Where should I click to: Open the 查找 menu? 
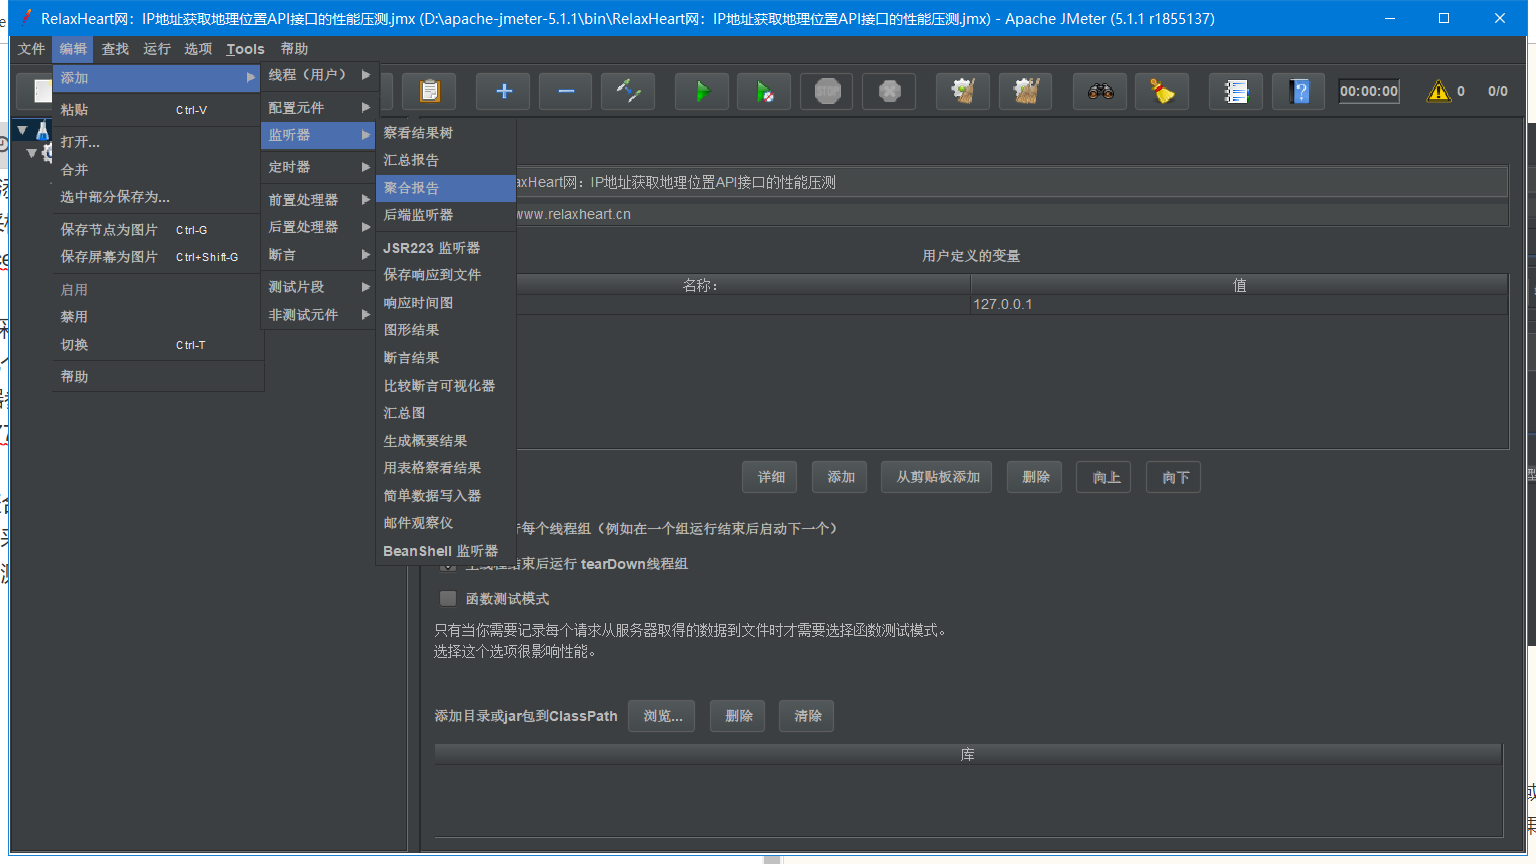[x=115, y=49]
